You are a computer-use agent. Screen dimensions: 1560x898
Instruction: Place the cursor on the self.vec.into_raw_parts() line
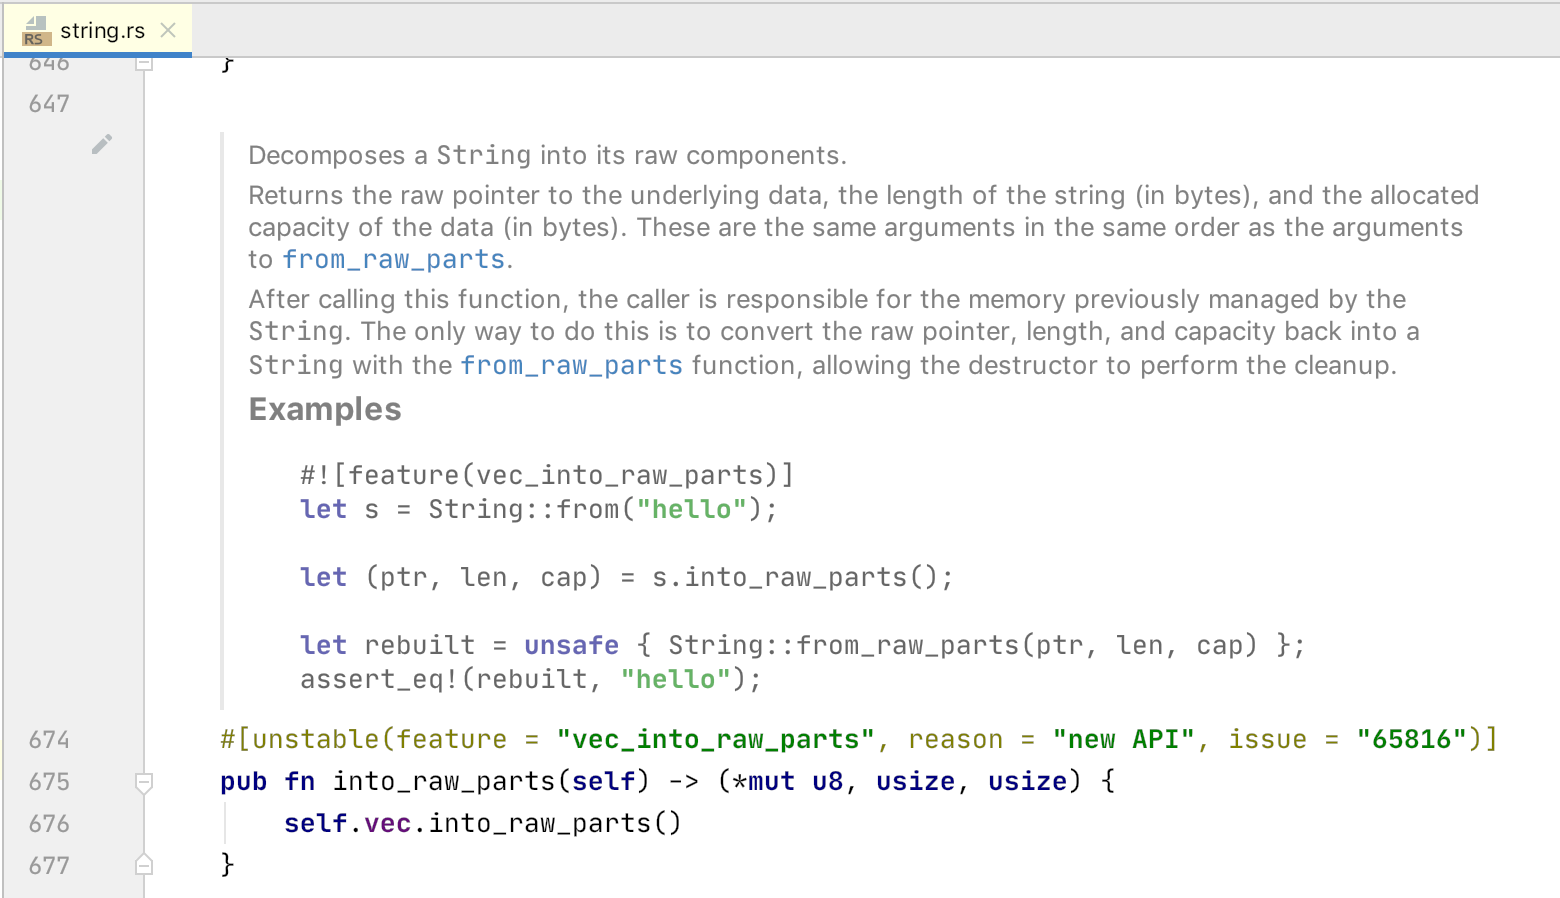pyautogui.click(x=482, y=822)
